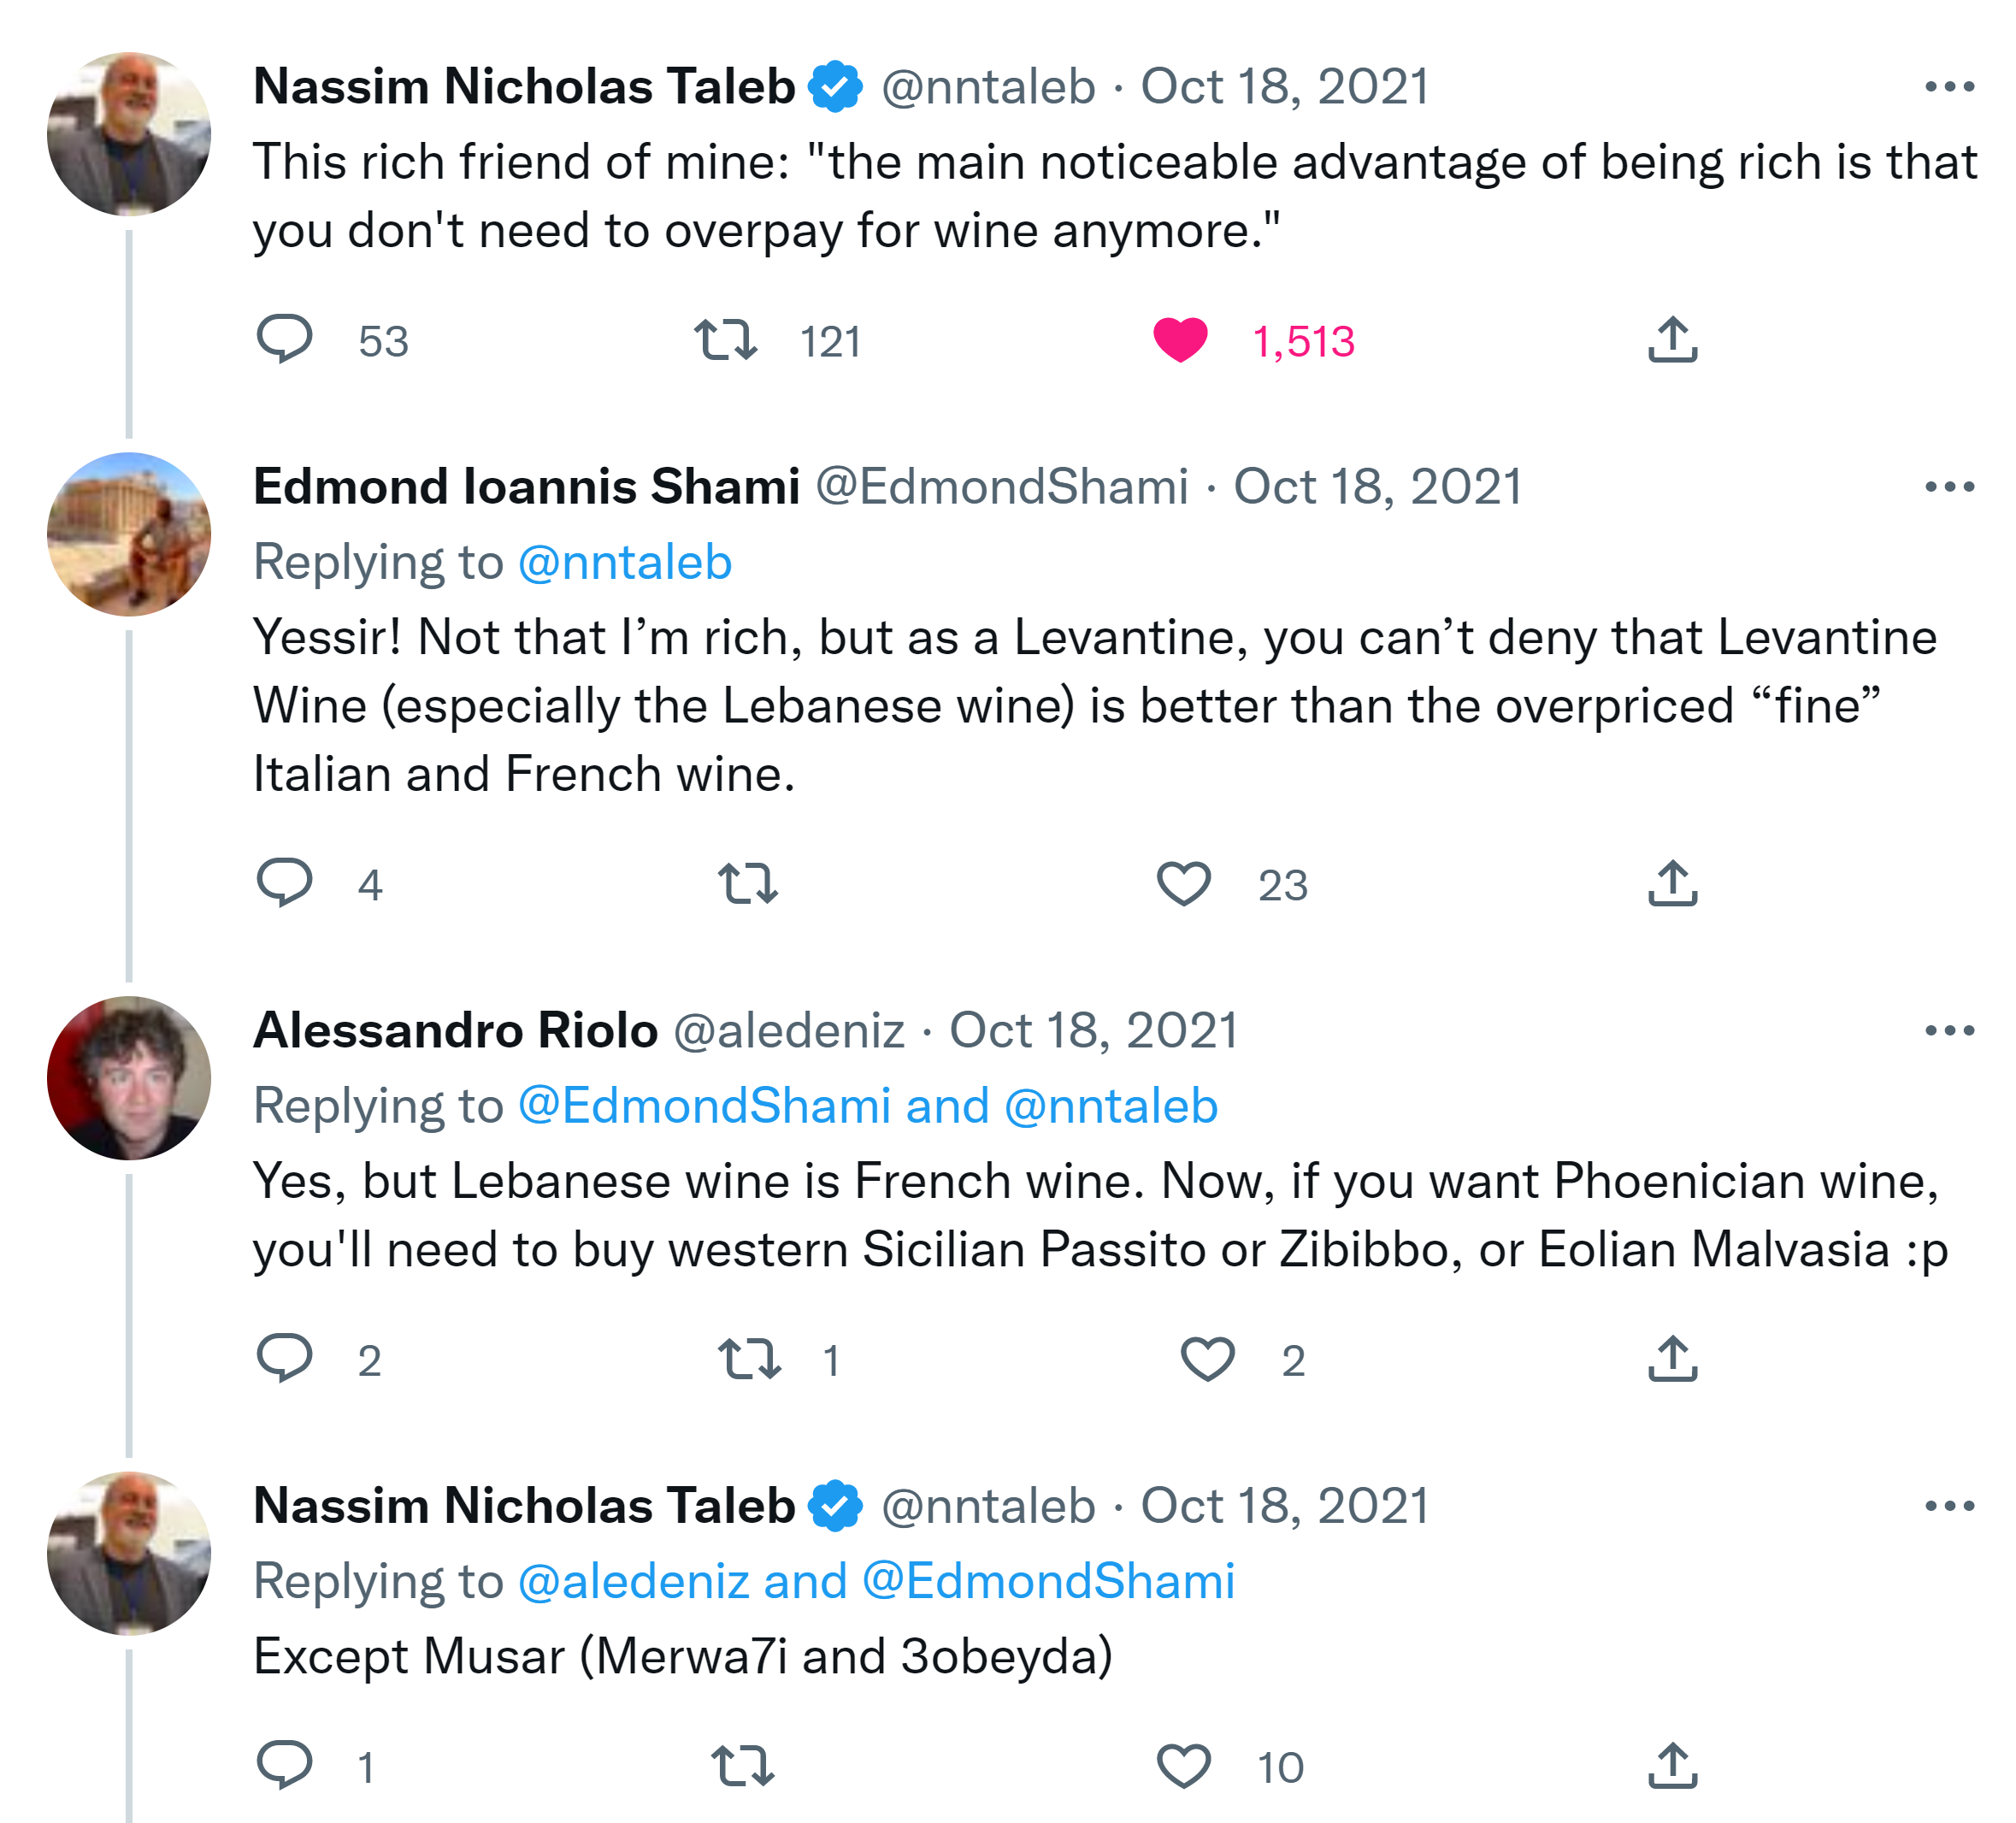Retweet Taleb's tweet with 121 retweets
Screen dimensions: 2016x1823
click(727, 339)
